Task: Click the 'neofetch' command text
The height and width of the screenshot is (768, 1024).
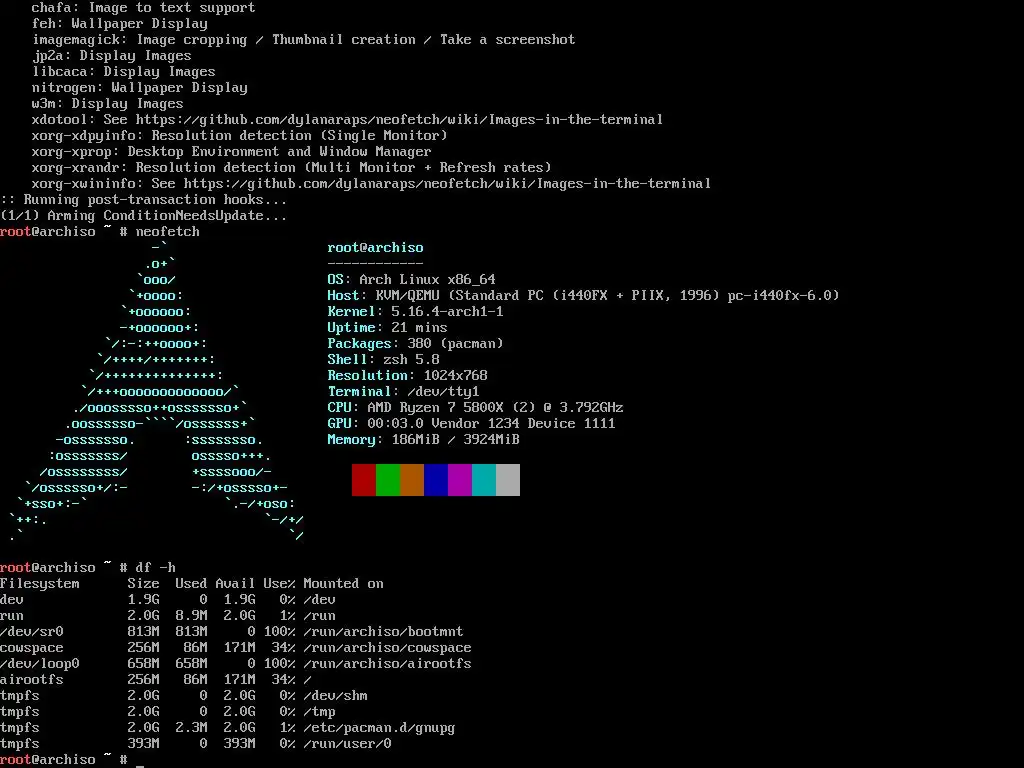Action: point(168,232)
